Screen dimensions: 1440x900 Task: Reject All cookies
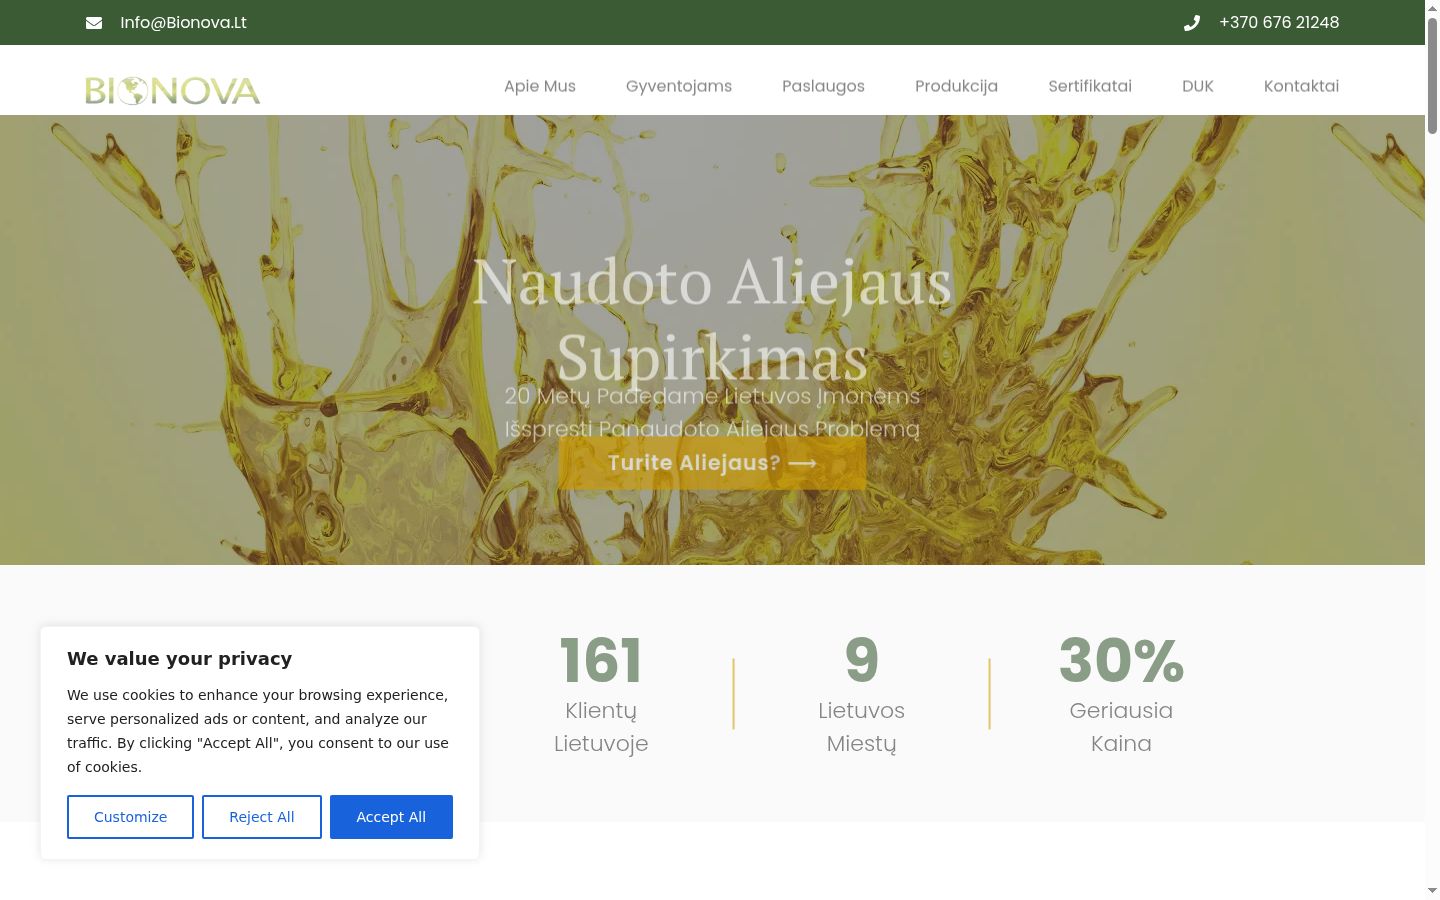pyautogui.click(x=262, y=817)
